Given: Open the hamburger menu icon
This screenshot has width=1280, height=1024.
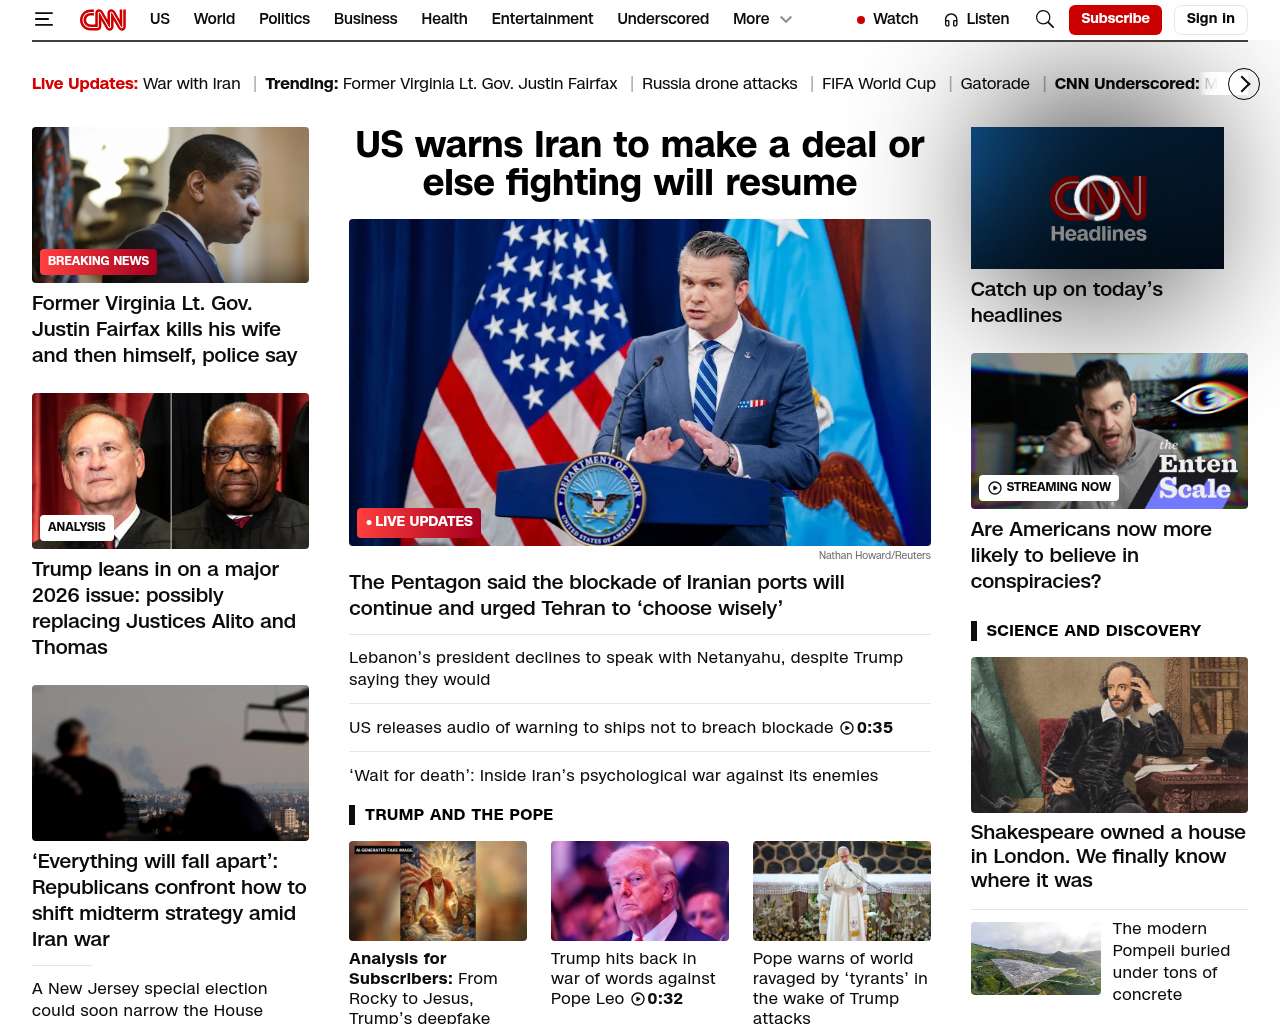Looking at the screenshot, I should click(43, 19).
